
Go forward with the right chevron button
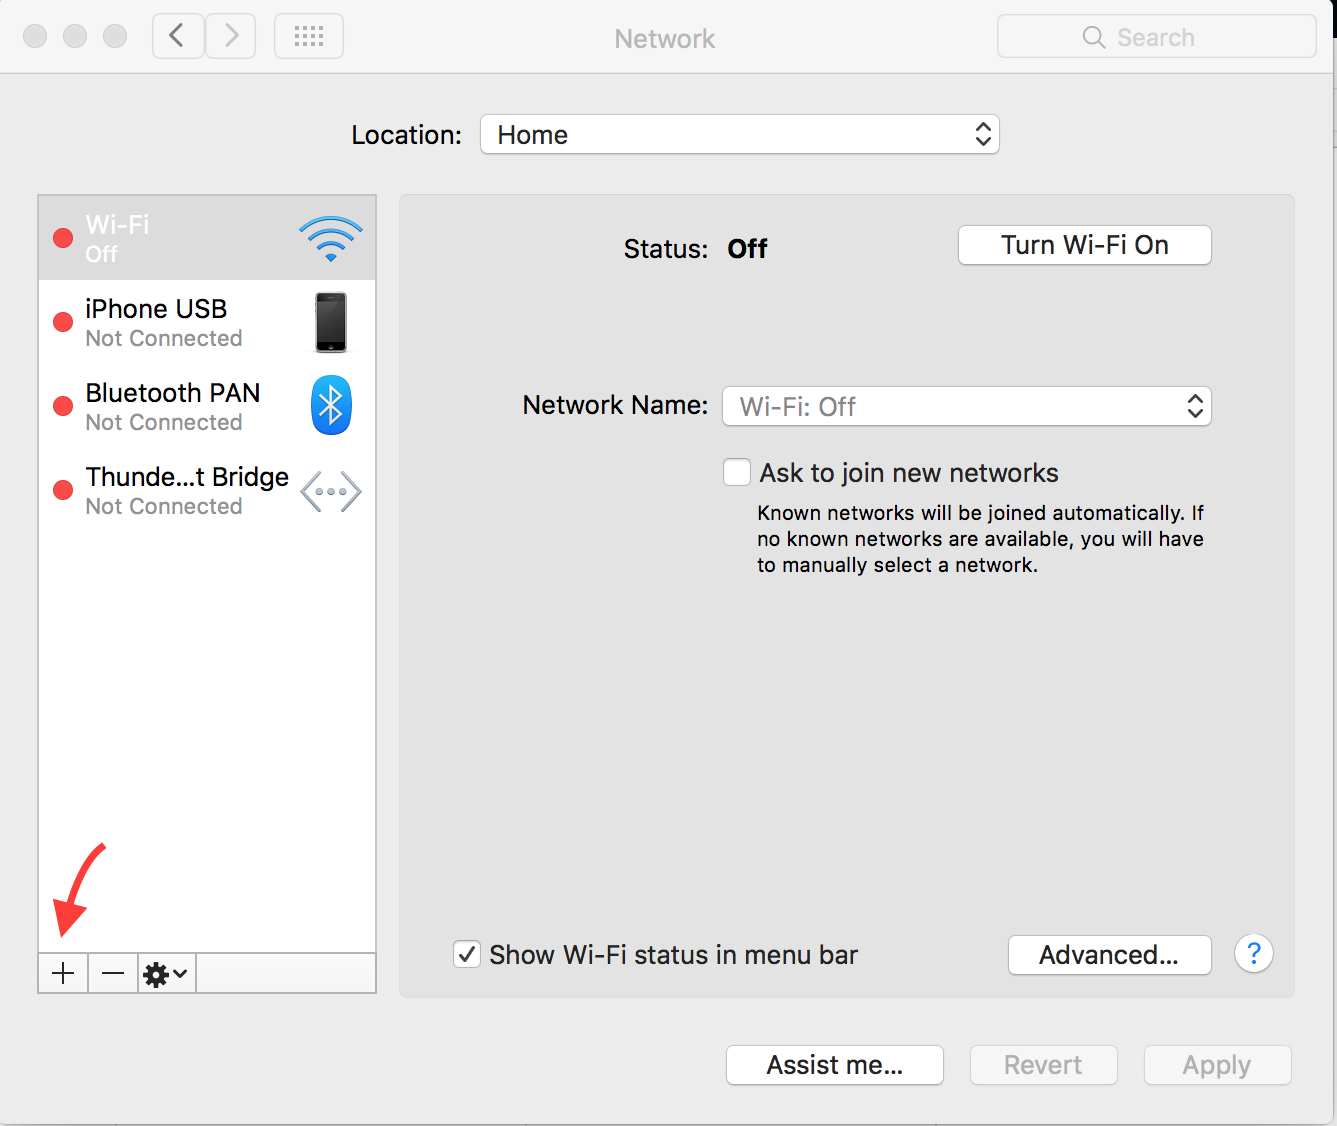231,37
